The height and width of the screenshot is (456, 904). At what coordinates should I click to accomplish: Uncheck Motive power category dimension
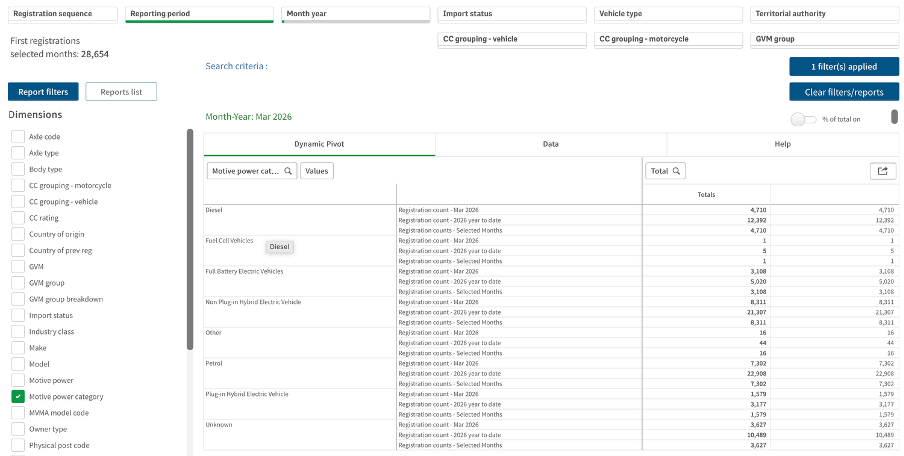pos(18,397)
